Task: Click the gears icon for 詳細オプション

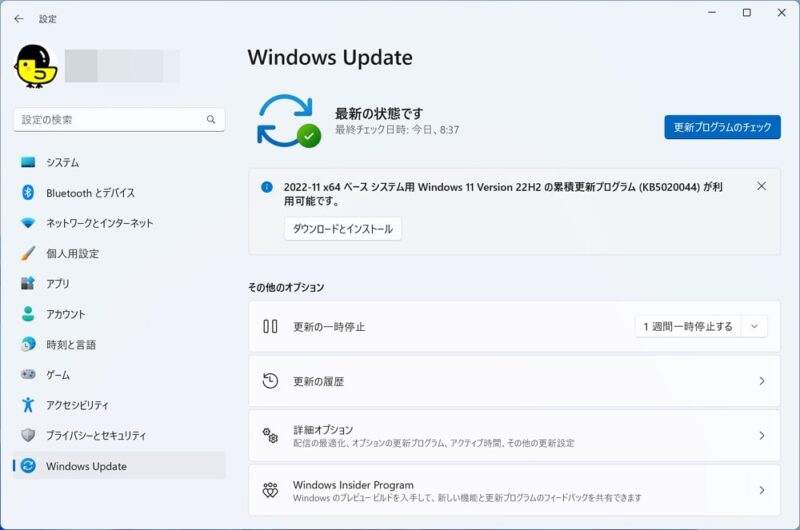Action: coord(270,436)
